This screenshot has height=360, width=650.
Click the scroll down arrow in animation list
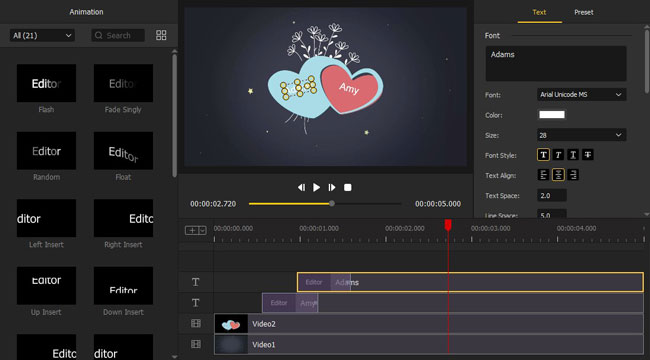pyautogui.click(x=175, y=357)
